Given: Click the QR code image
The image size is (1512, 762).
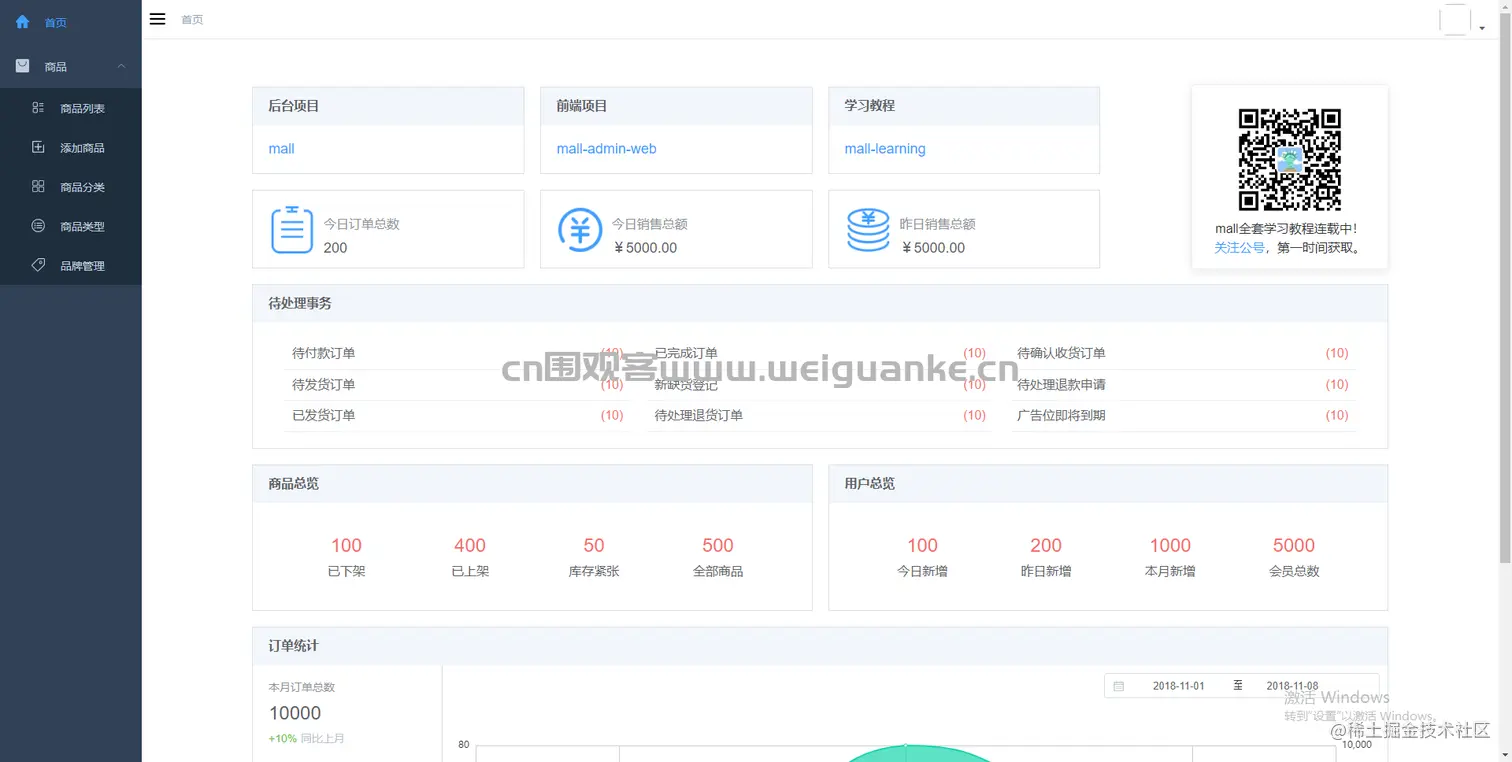Looking at the screenshot, I should click(1289, 159).
